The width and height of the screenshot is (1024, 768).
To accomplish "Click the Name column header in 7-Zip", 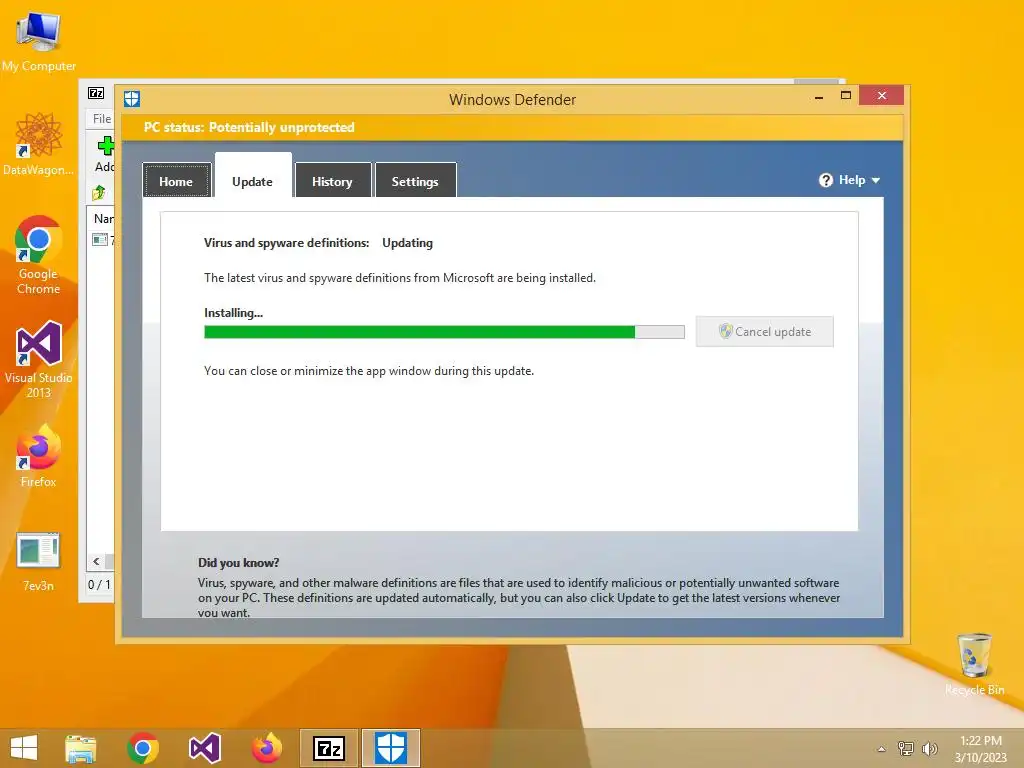I will pos(103,218).
